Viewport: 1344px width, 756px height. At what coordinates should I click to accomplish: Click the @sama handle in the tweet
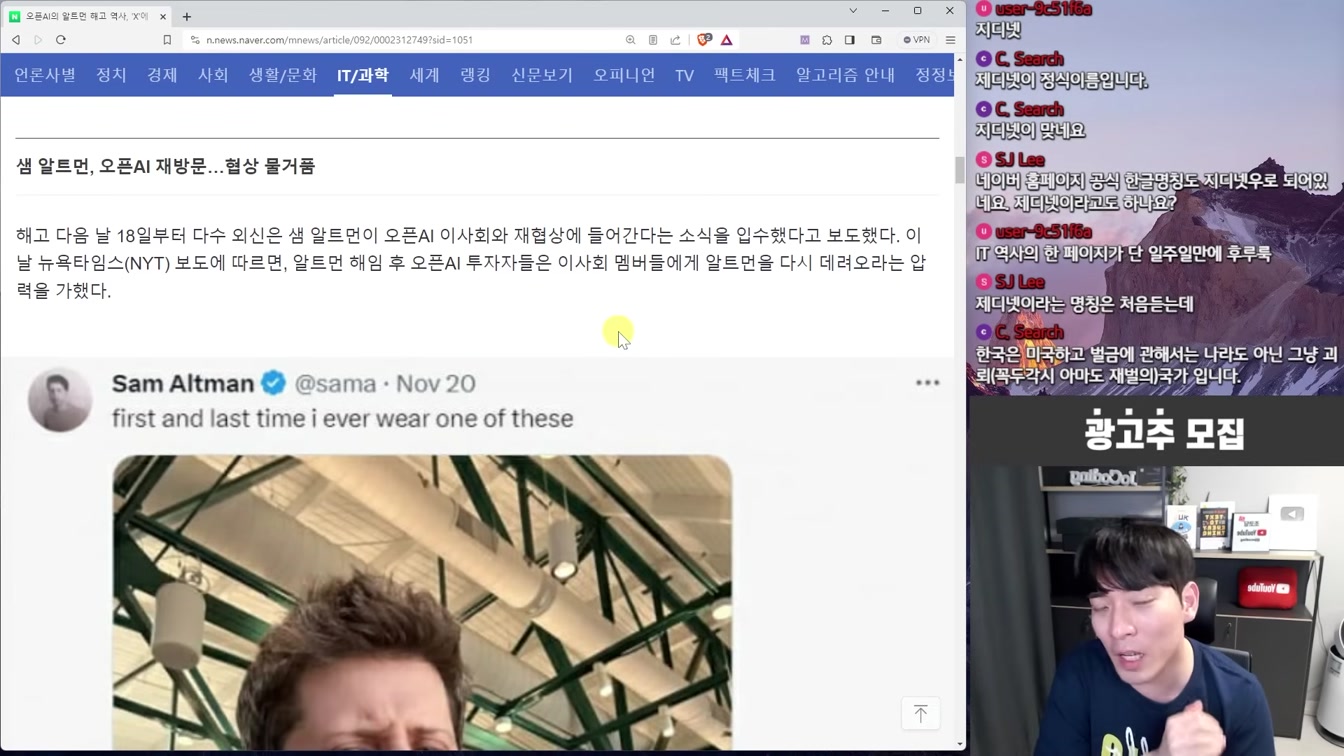[335, 383]
